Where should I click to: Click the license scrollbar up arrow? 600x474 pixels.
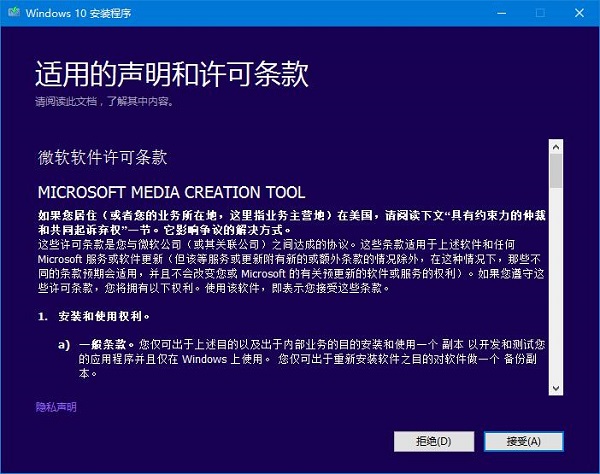[x=556, y=147]
